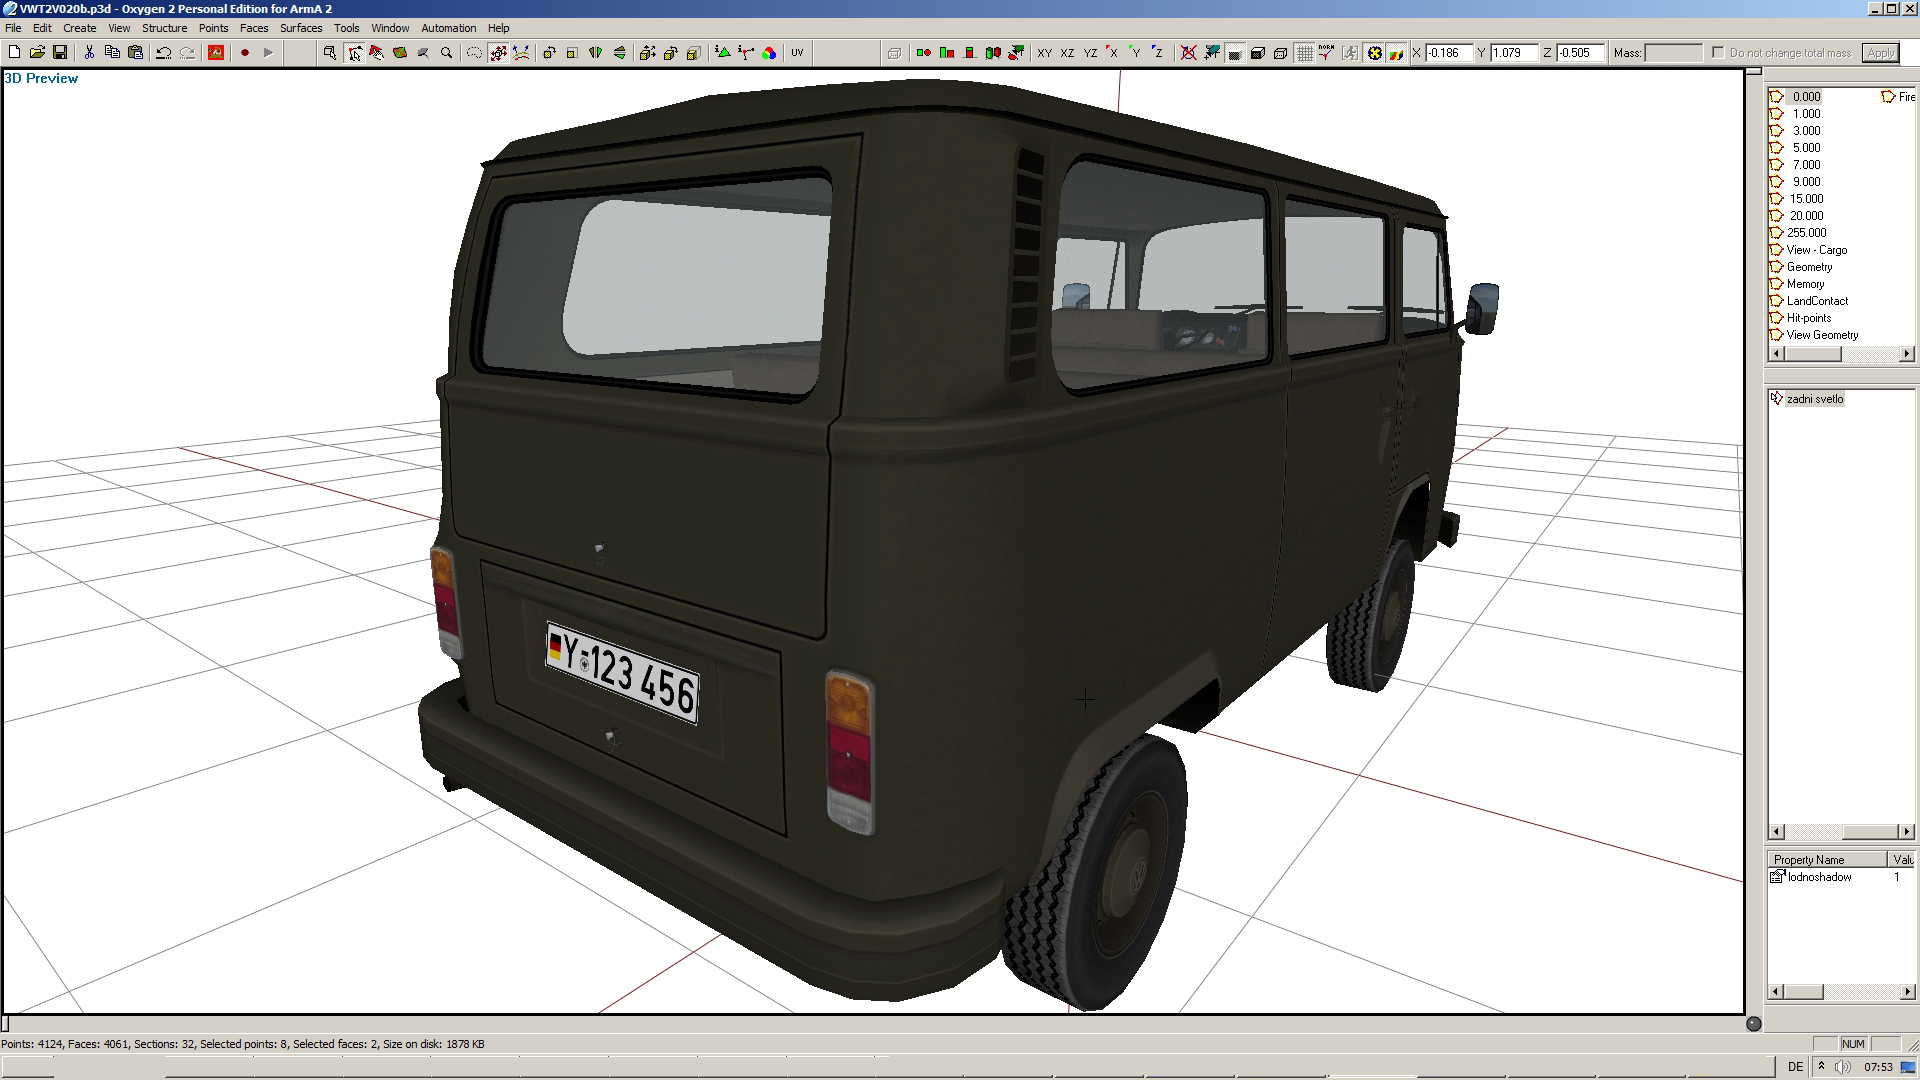Toggle the lasso selection mode icon
1920x1080 pixels.
pyautogui.click(x=474, y=53)
